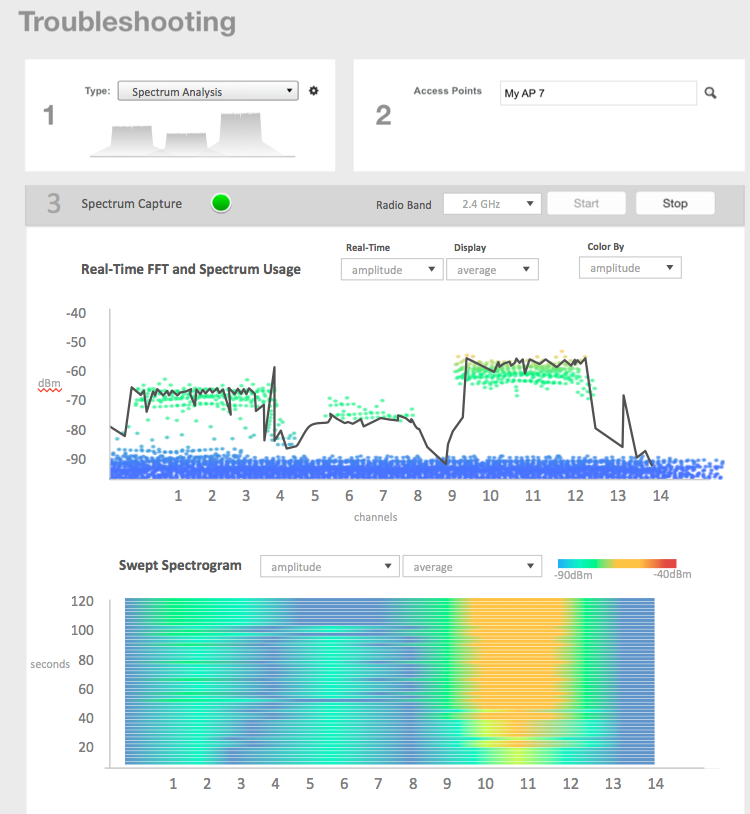750x814 pixels.
Task: Open the Radio Band 2.4 GHz dropdown
Action: coord(491,204)
